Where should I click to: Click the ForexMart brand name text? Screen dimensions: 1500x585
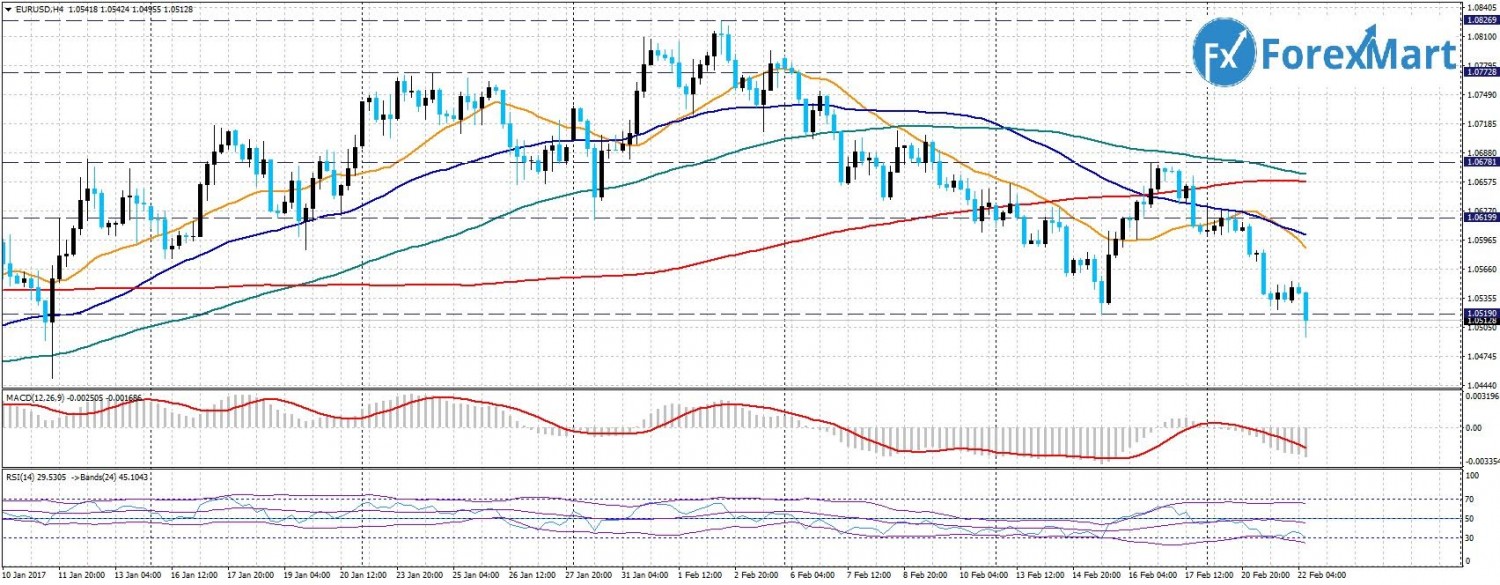tap(1358, 55)
